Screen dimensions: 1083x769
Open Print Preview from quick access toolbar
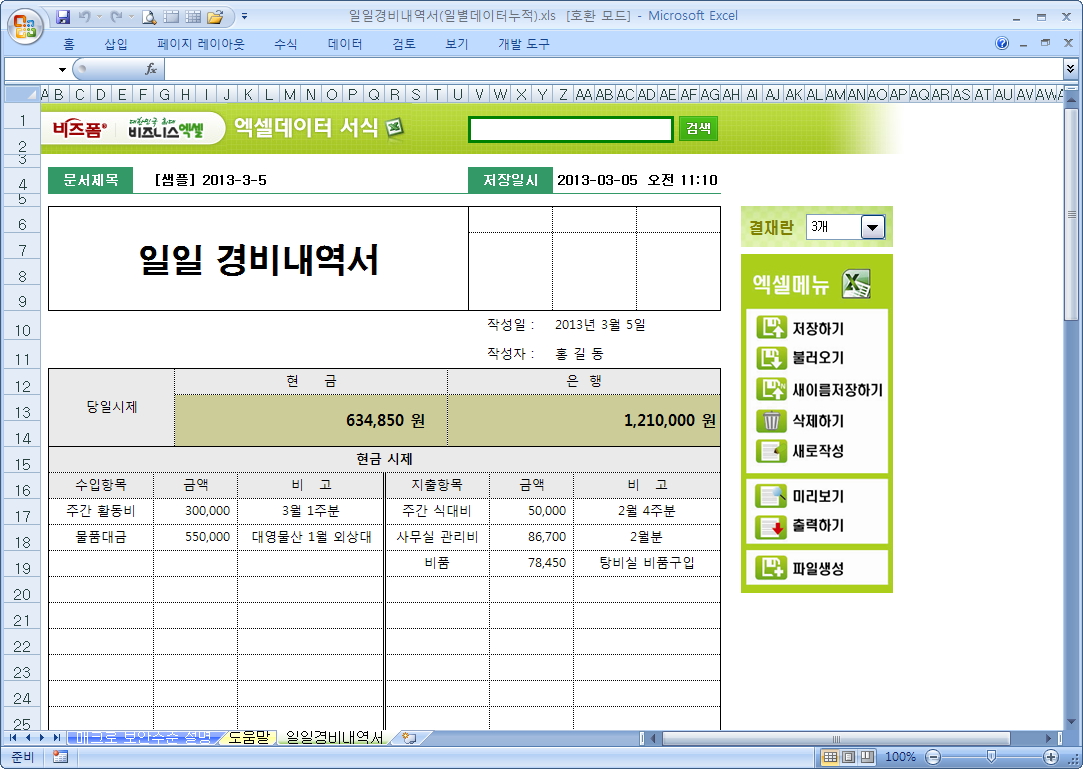point(148,17)
